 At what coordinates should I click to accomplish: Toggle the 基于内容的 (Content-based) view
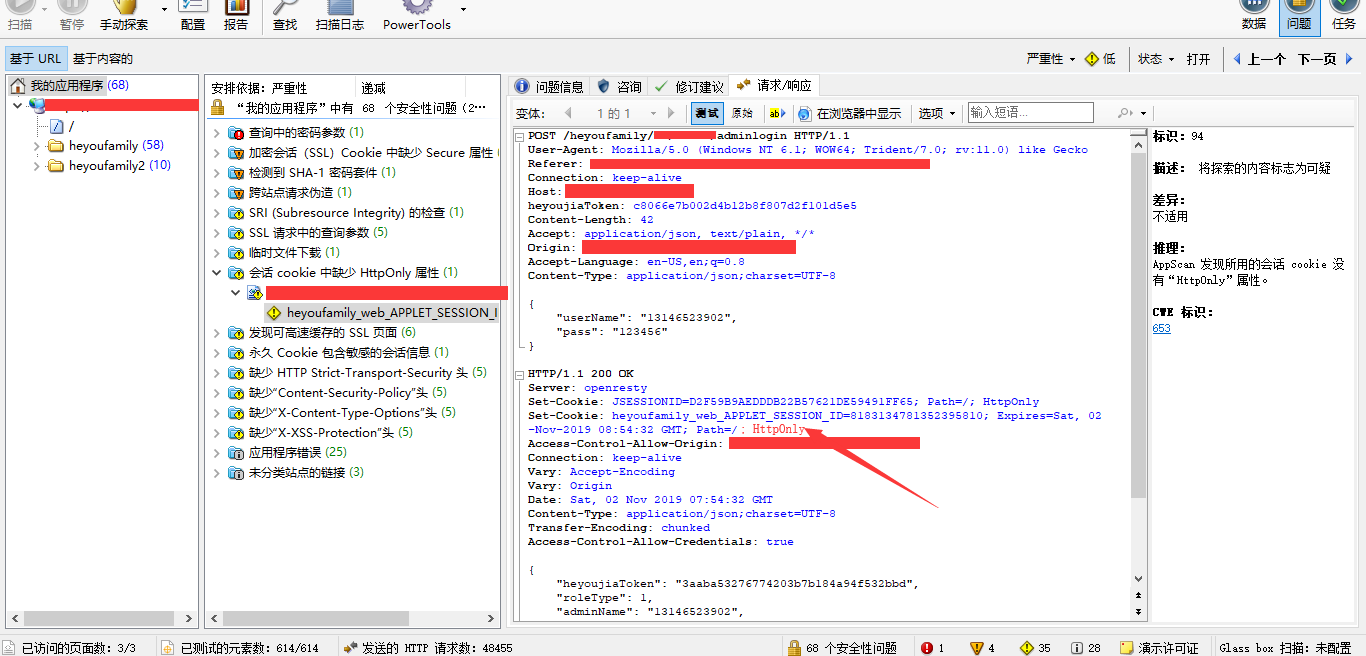(x=102, y=59)
